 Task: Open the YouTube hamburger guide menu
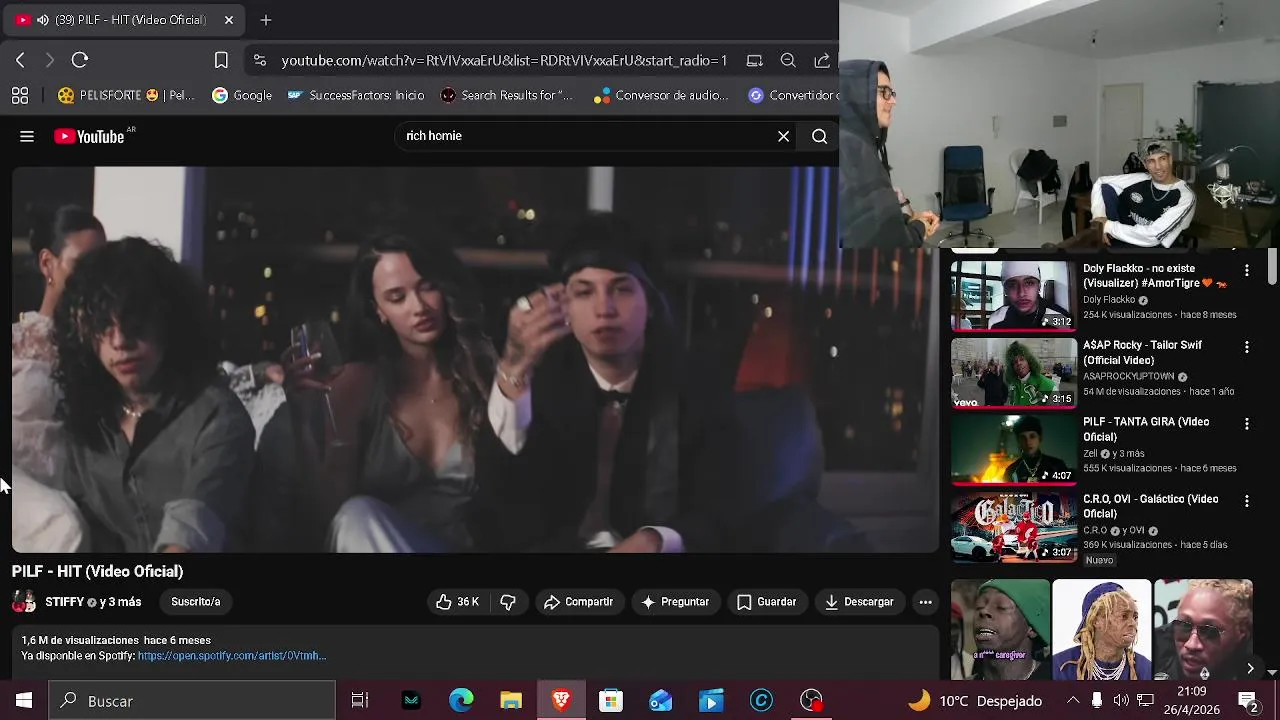(x=27, y=136)
